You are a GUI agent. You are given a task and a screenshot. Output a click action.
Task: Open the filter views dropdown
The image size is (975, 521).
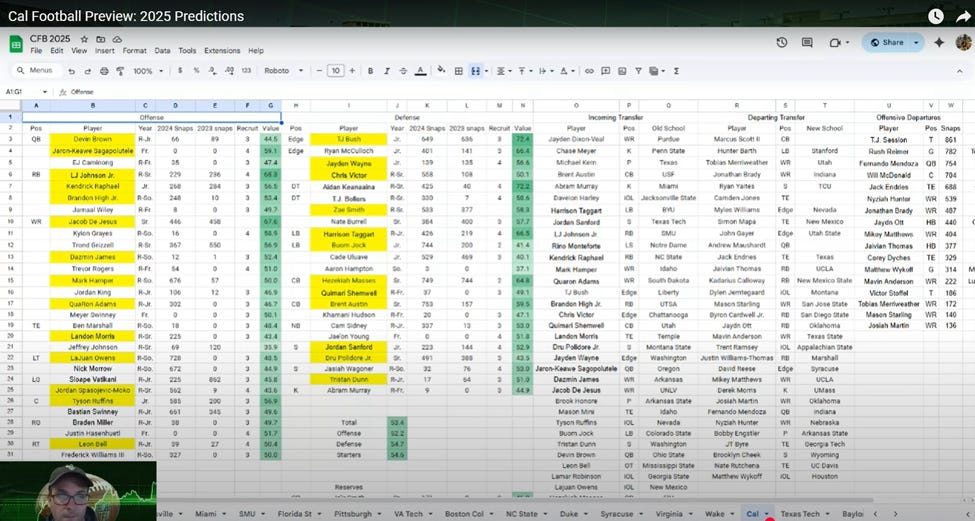656,71
